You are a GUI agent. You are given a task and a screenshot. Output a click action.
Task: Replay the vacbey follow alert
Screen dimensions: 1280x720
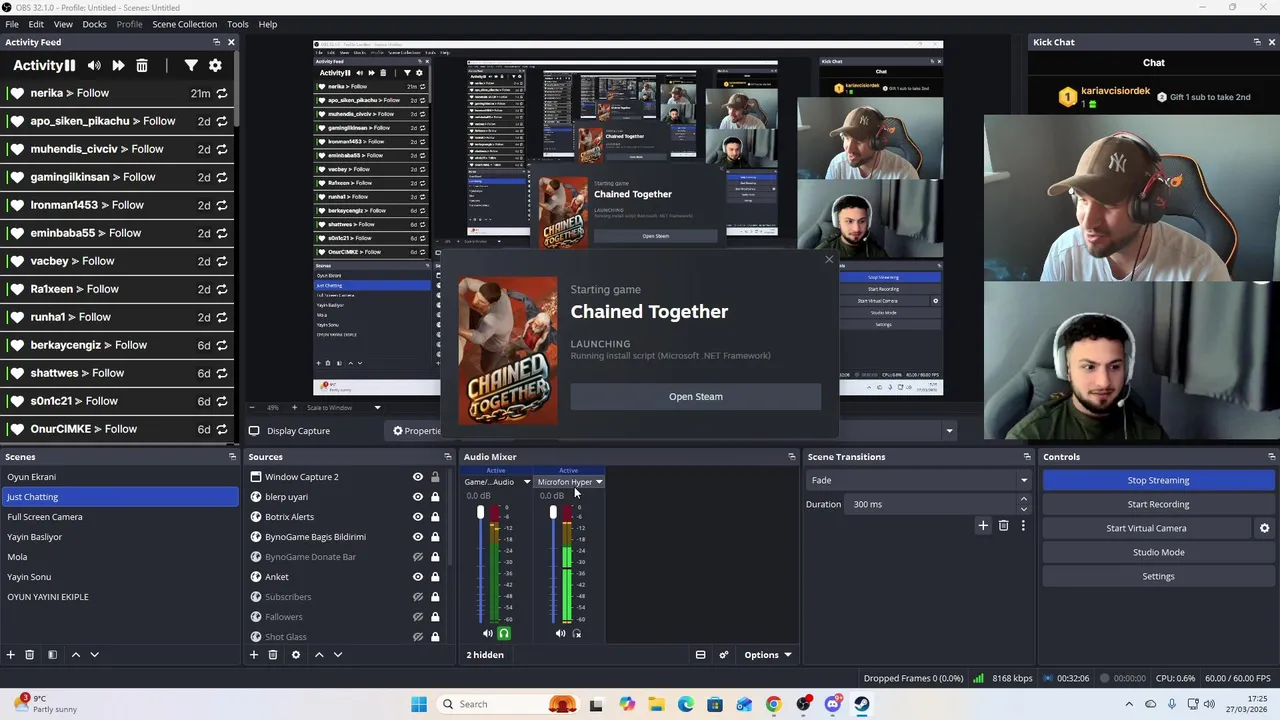pos(222,261)
